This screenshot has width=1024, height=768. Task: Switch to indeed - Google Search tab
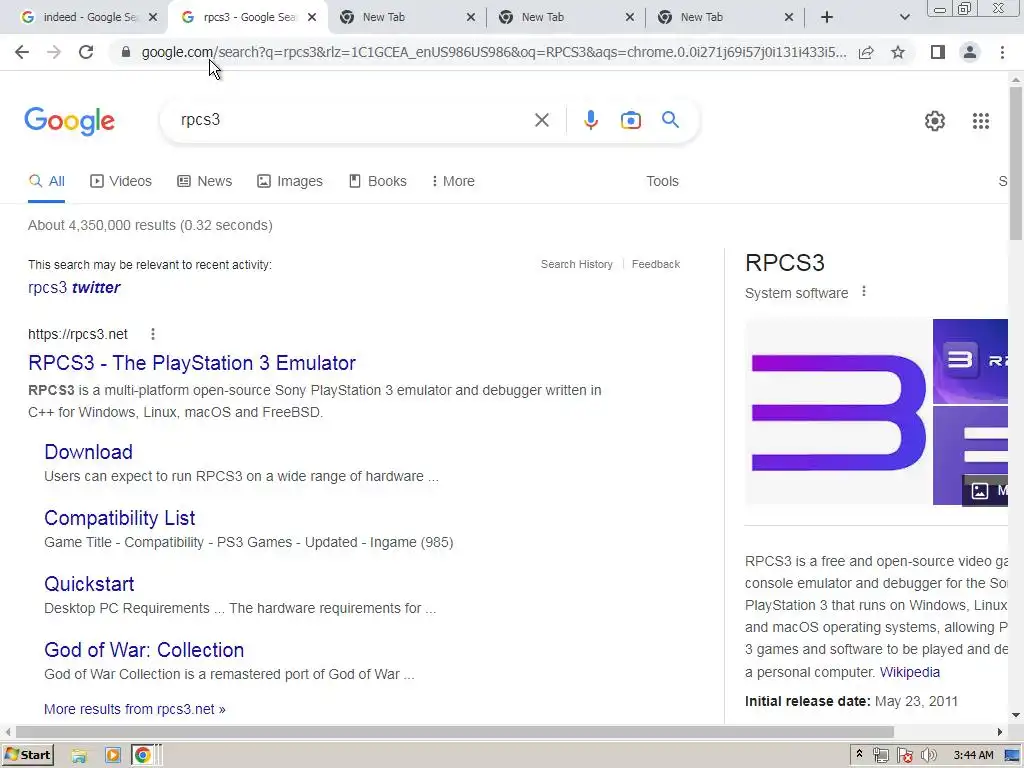(x=80, y=17)
